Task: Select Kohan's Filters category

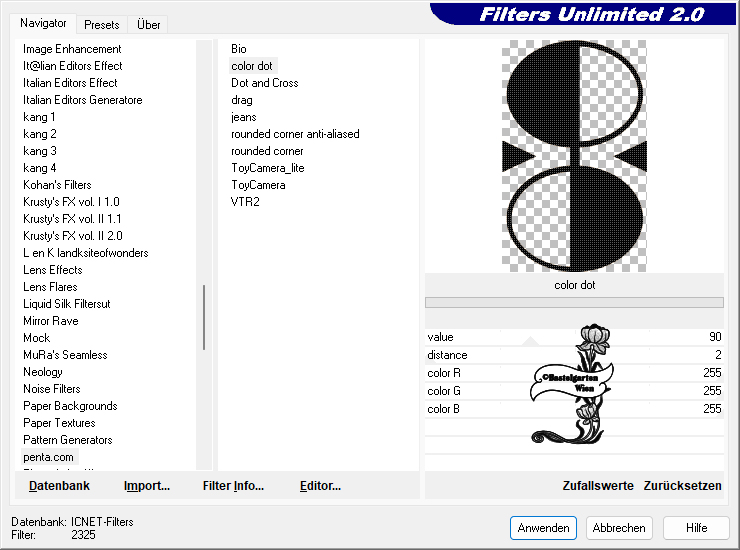Action: coord(57,185)
